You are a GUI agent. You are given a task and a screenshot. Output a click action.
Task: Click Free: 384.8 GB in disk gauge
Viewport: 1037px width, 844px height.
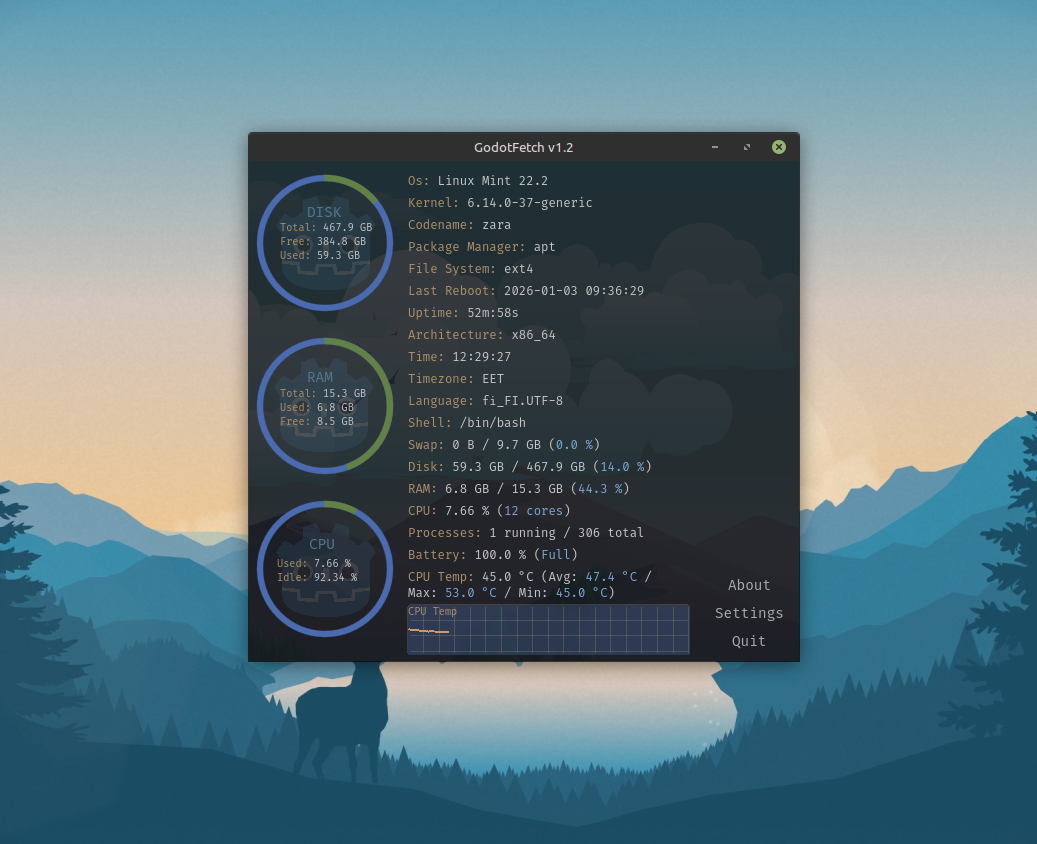tap(323, 241)
